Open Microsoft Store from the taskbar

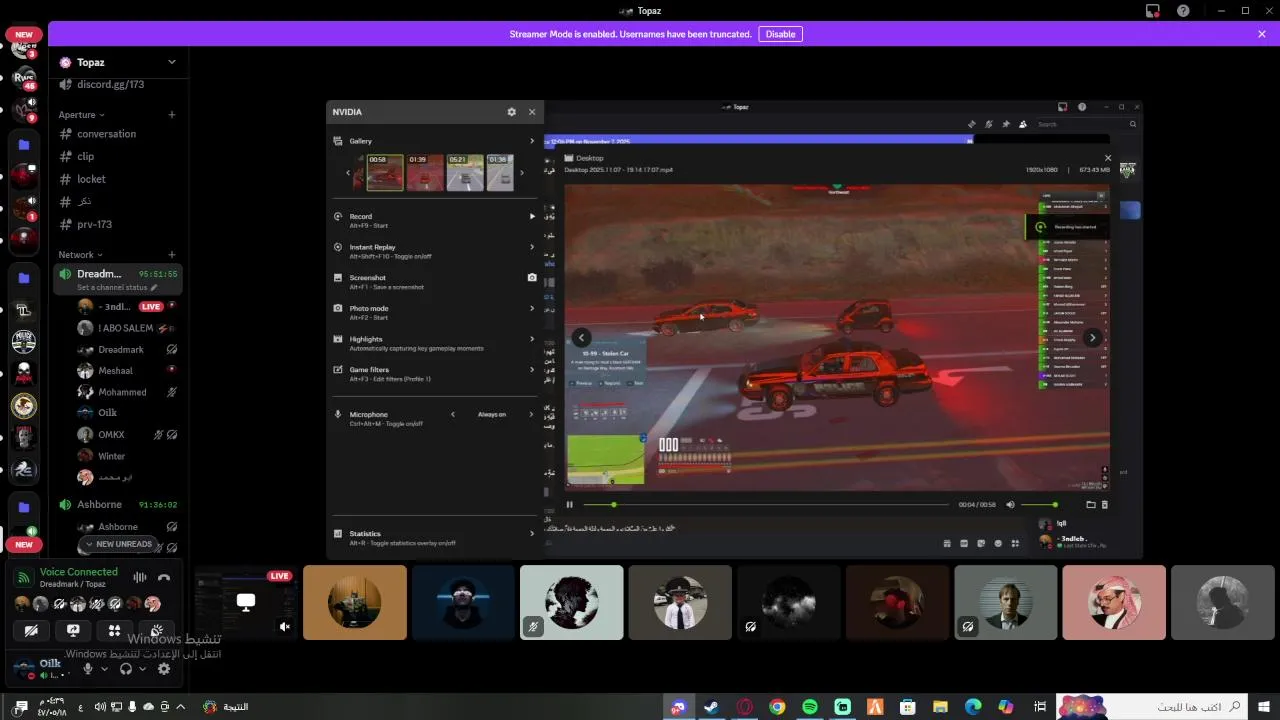(x=908, y=707)
